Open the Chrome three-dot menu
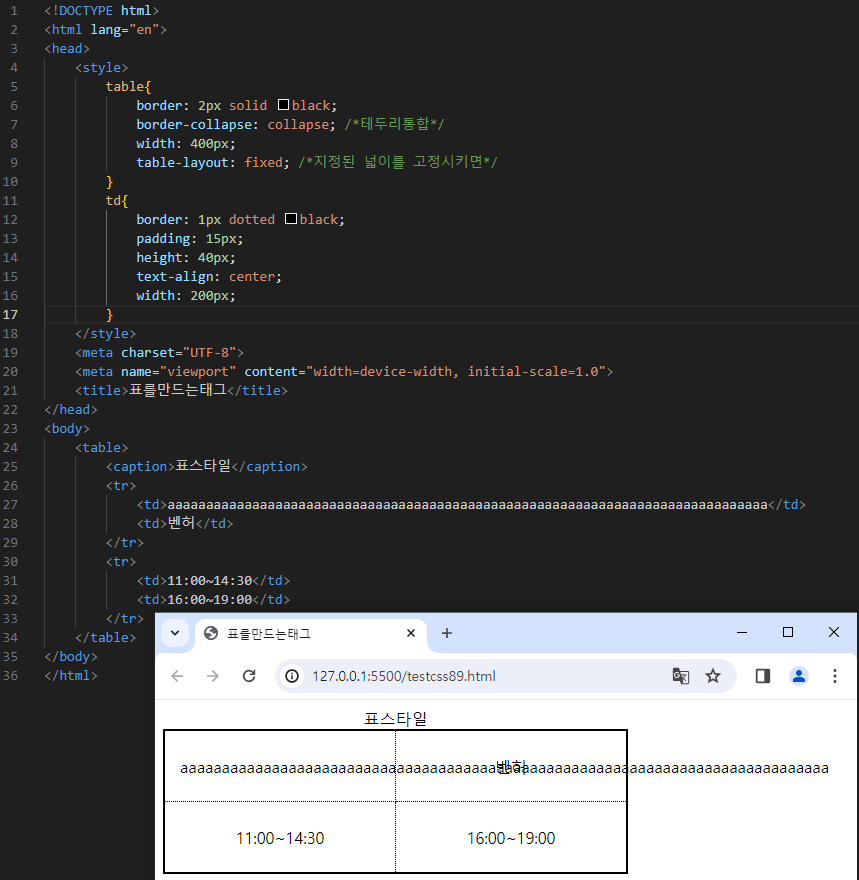The height and width of the screenshot is (880, 859). coord(835,676)
